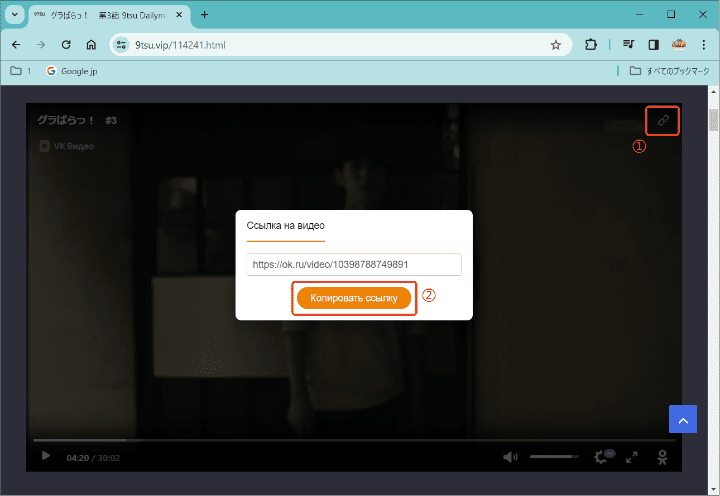The height and width of the screenshot is (496, 720).
Task: Reload the page with the refresh icon
Action: point(66,45)
